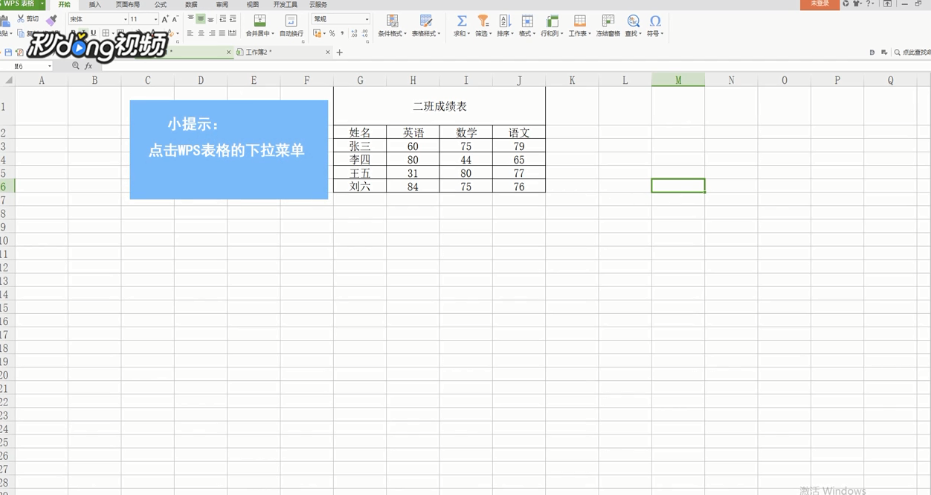Click 李四's 数学 score cell 44
This screenshot has height=495, width=931.
[466, 160]
